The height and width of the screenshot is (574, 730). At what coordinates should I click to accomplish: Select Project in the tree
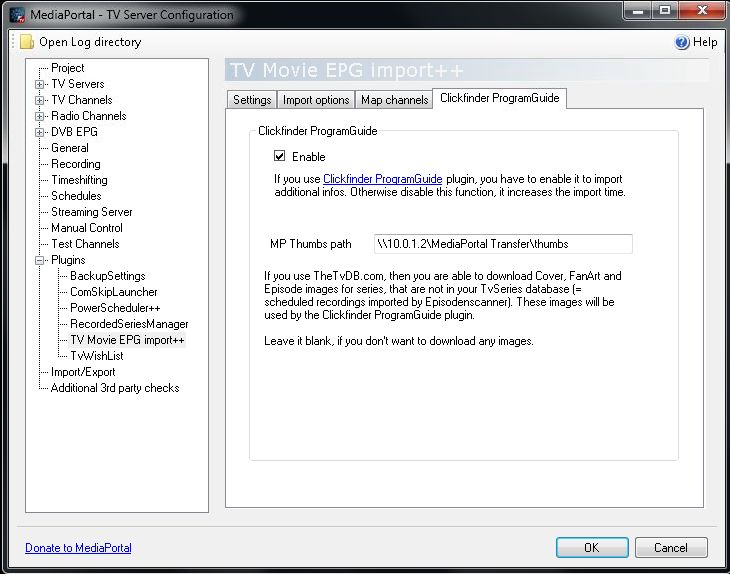68,68
